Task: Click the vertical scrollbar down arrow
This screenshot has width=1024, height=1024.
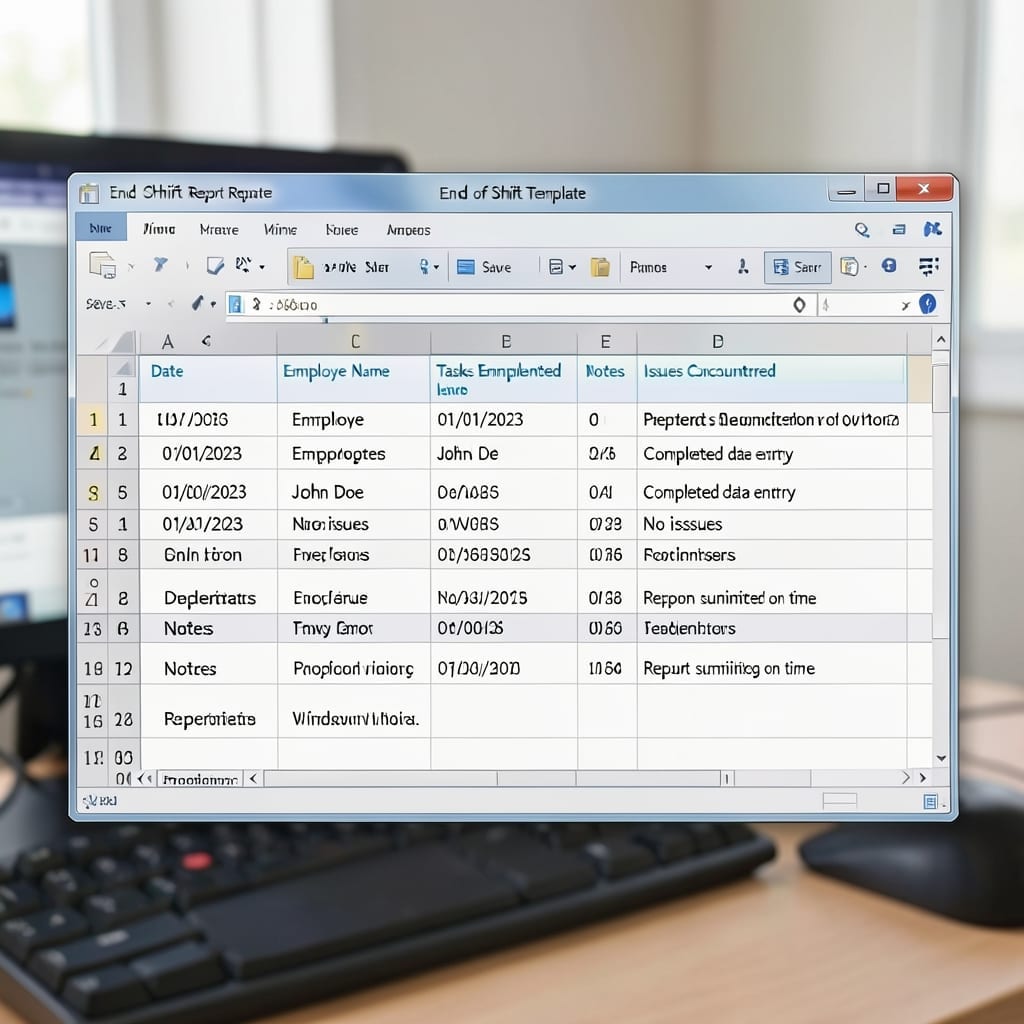Action: coord(941,758)
